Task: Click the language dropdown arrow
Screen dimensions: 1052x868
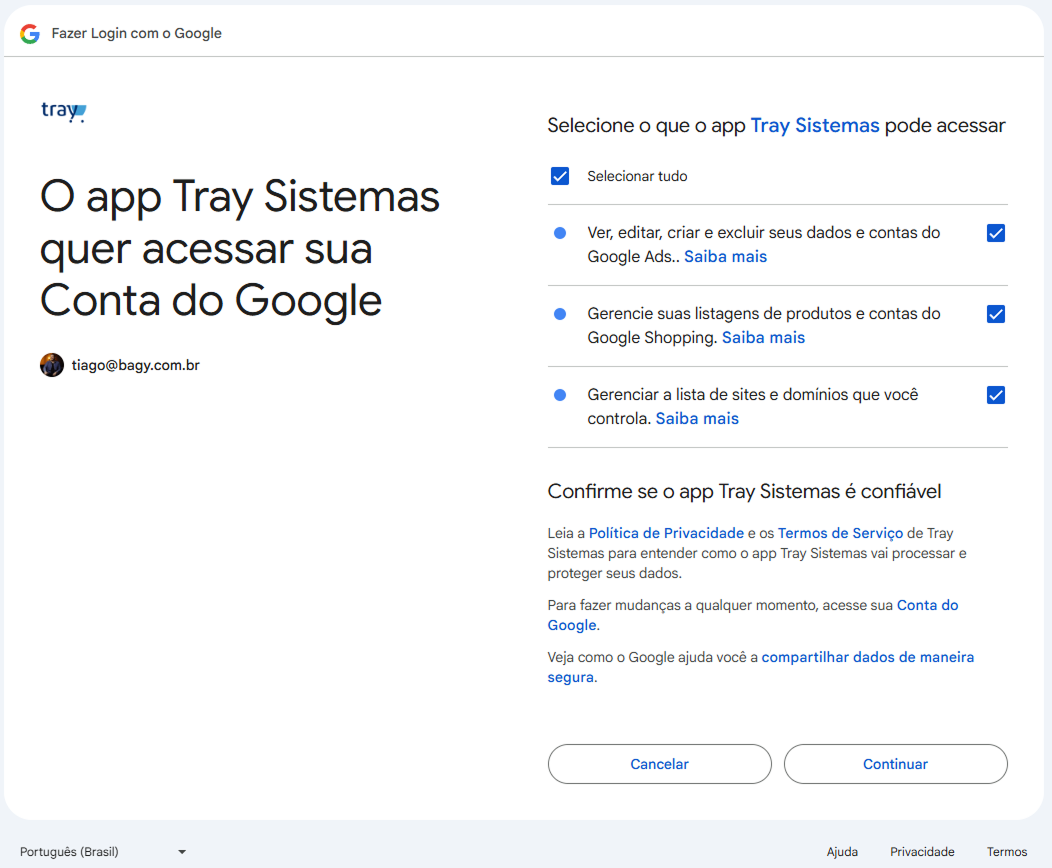Action: tap(182, 852)
